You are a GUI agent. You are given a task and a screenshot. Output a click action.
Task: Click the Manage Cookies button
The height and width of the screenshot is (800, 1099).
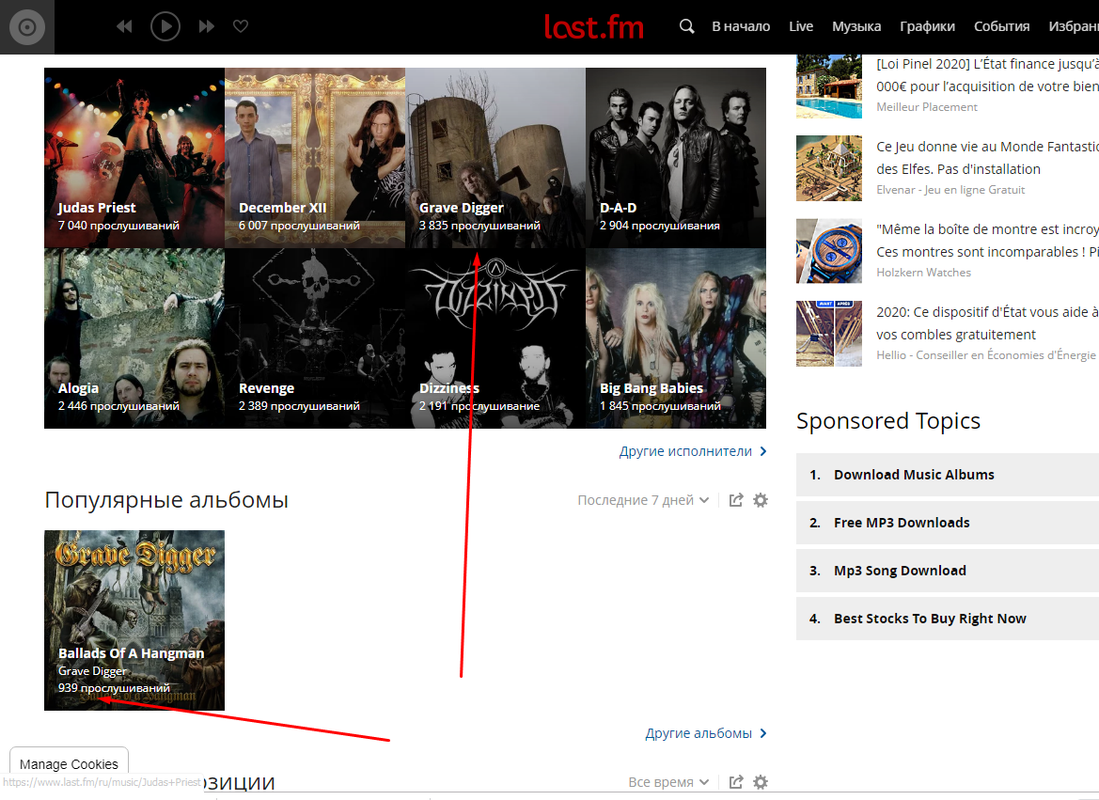69,764
